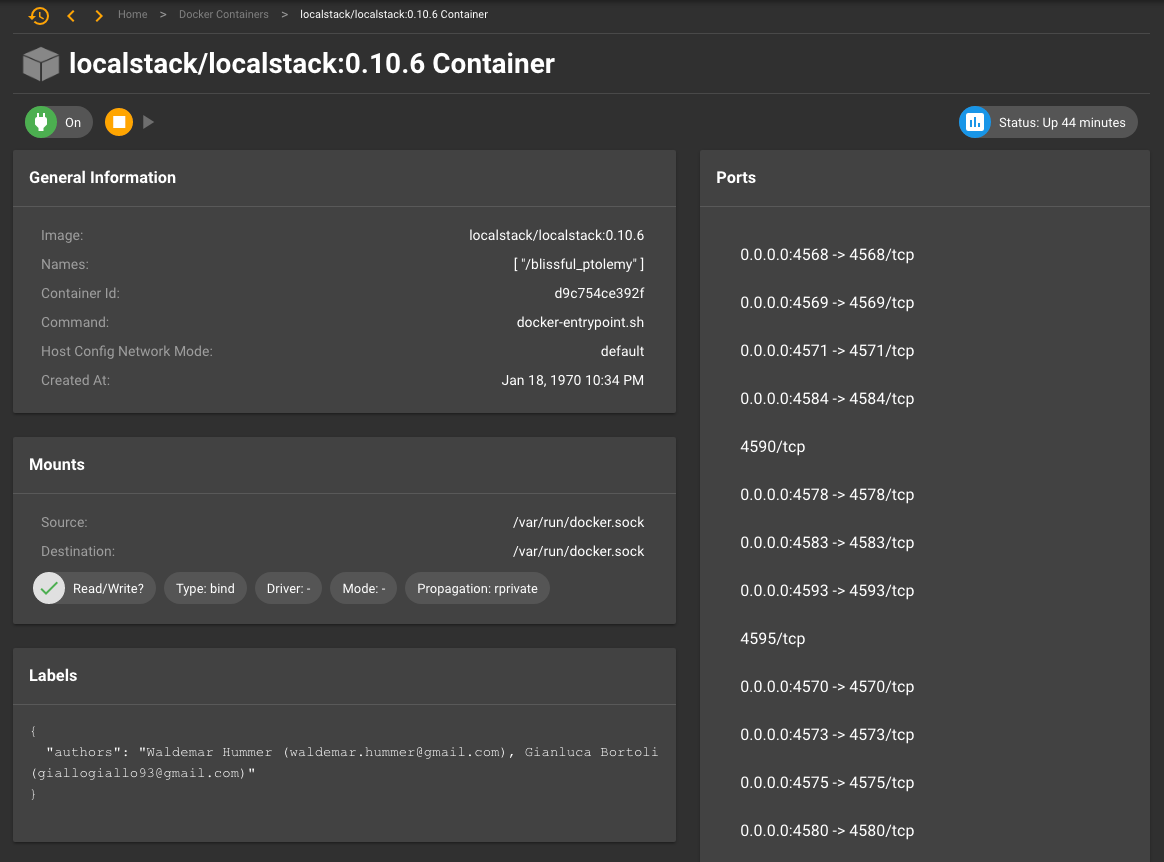Viewport: 1164px width, 862px height.
Task: Select the name value /blissful_ptolemy
Action: click(579, 264)
